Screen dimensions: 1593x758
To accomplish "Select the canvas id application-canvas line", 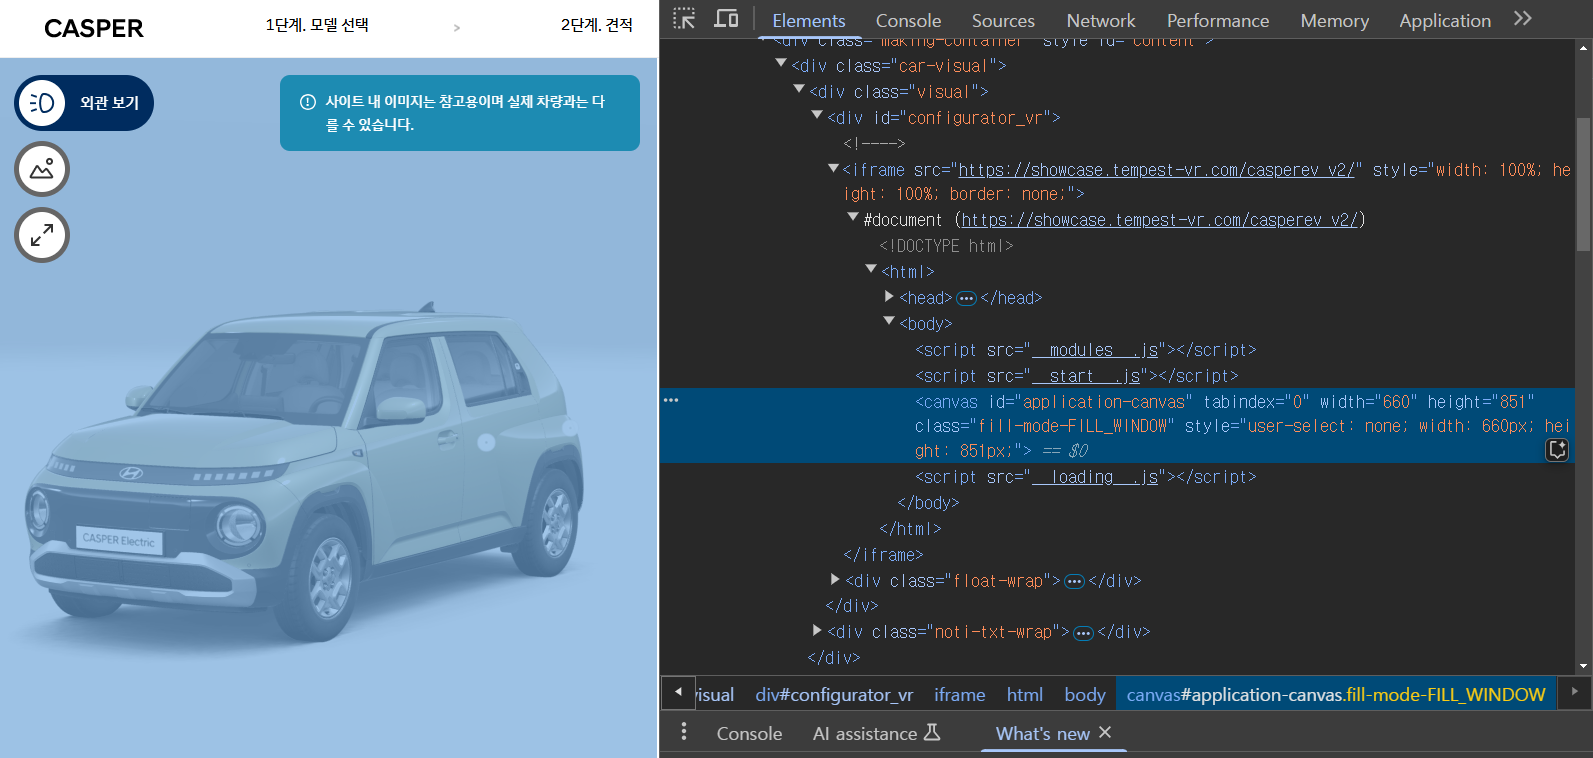I will [1117, 426].
